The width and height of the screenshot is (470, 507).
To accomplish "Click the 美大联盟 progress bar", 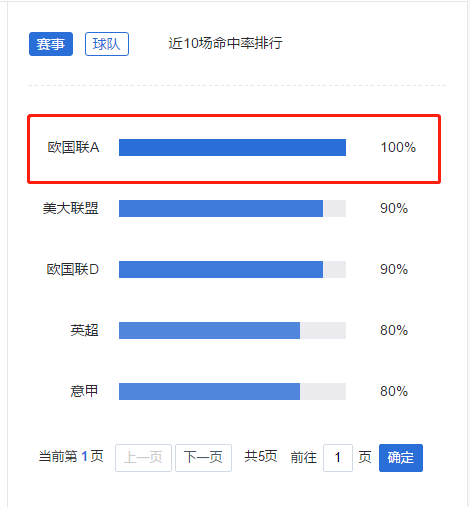I will pyautogui.click(x=232, y=208).
